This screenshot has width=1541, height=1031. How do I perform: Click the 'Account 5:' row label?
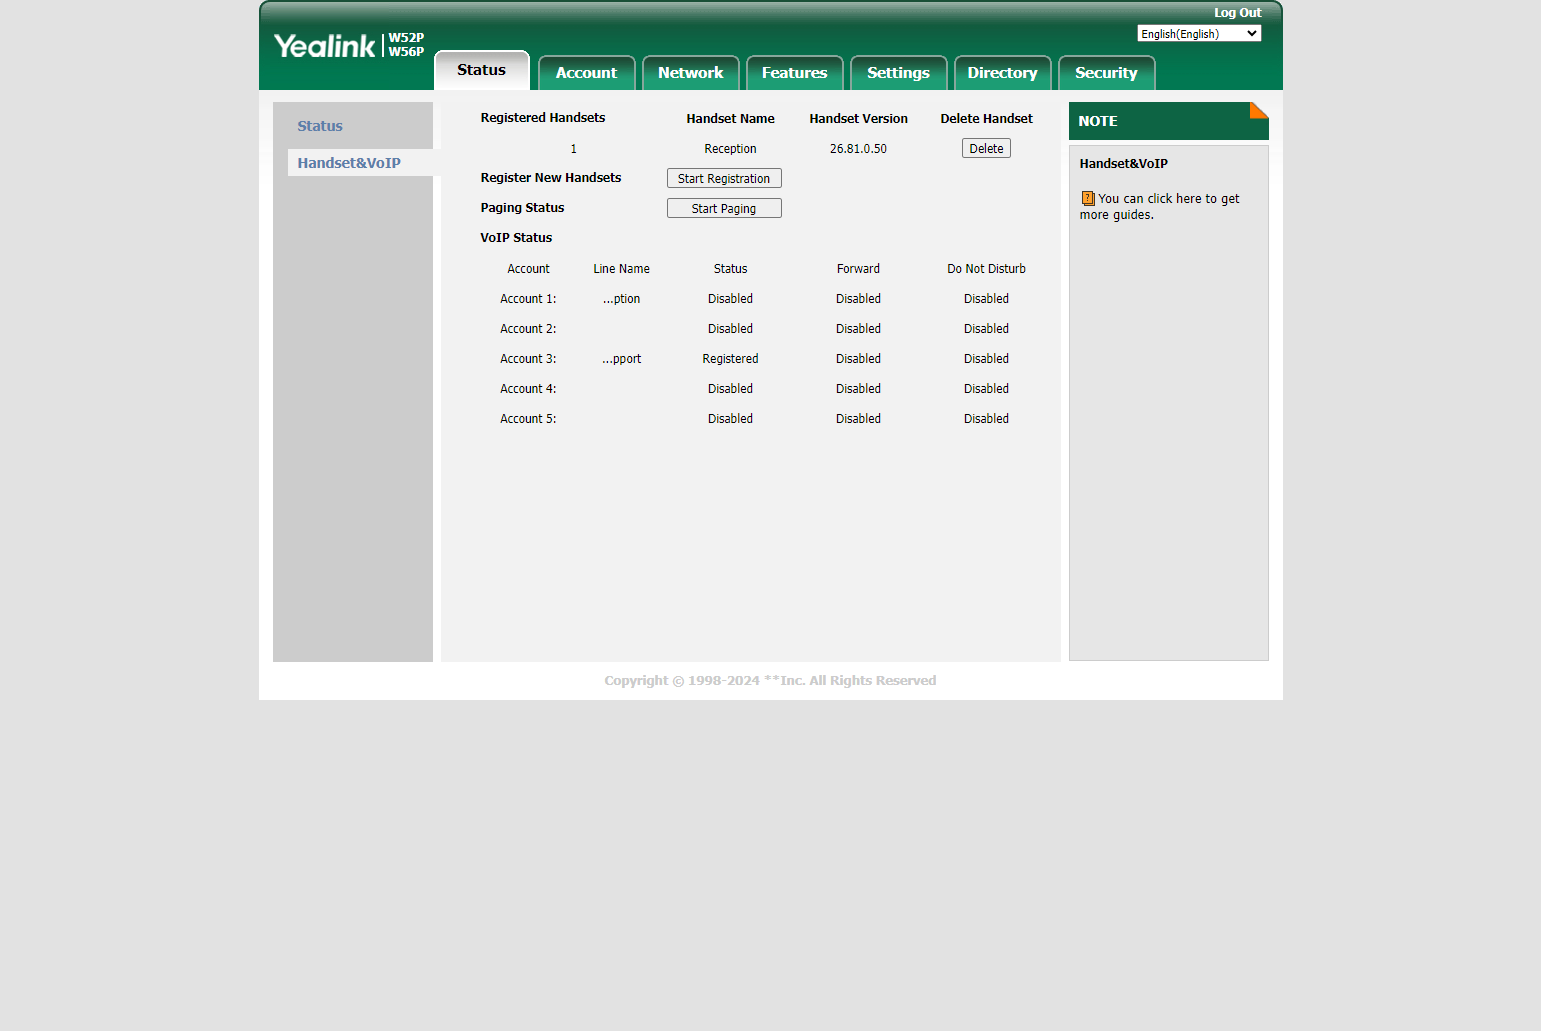click(x=529, y=419)
